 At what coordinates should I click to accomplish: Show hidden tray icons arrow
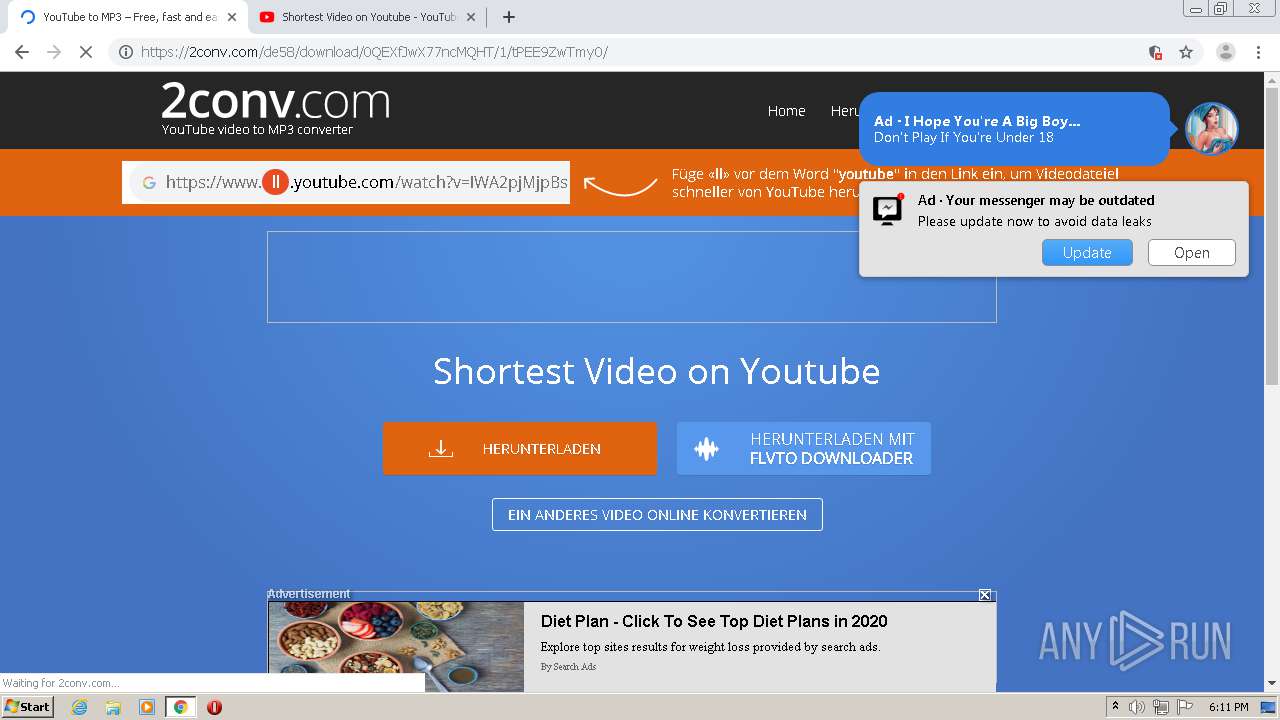[1116, 707]
